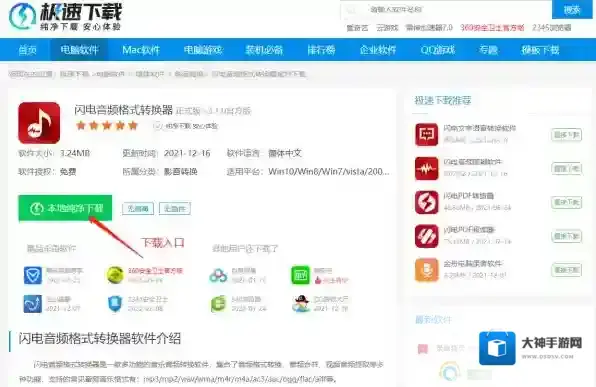The image size is (596, 387).
Task: Click the 闪电PDF转换器 title in sidebar
Action: click(x=468, y=196)
